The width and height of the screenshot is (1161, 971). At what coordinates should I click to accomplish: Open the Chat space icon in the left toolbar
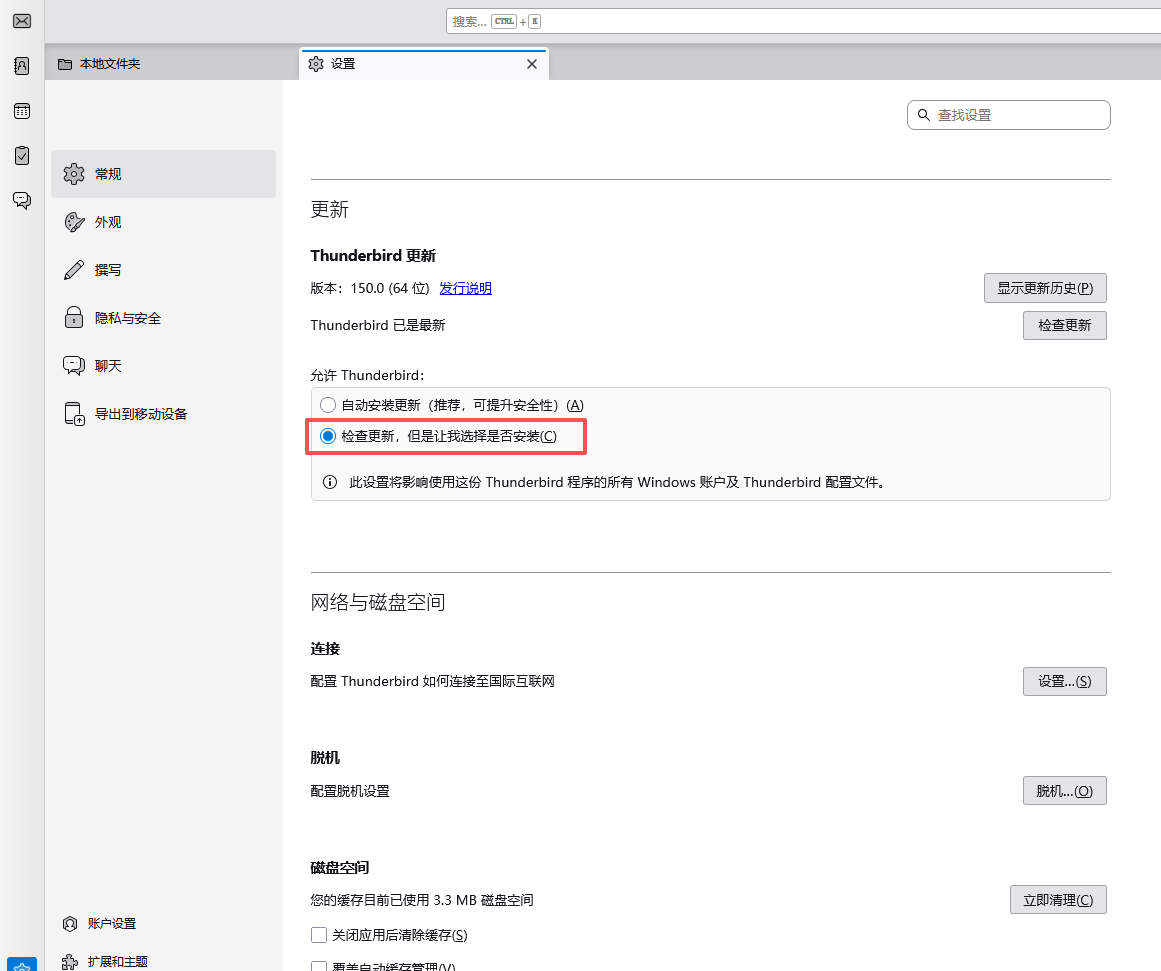(x=22, y=200)
